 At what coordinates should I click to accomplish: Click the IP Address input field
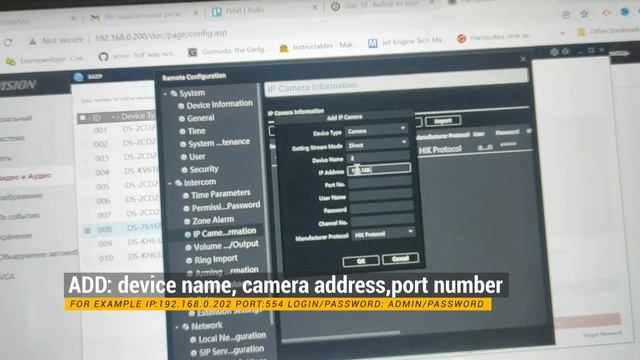(379, 169)
